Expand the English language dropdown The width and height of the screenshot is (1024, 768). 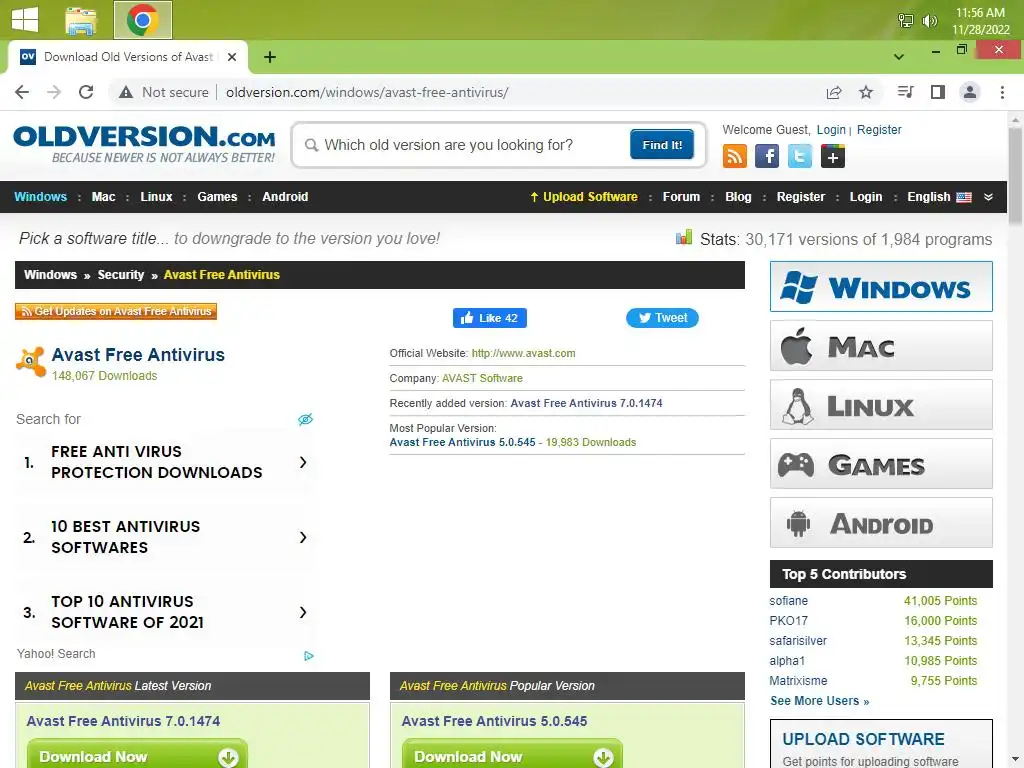pos(939,197)
